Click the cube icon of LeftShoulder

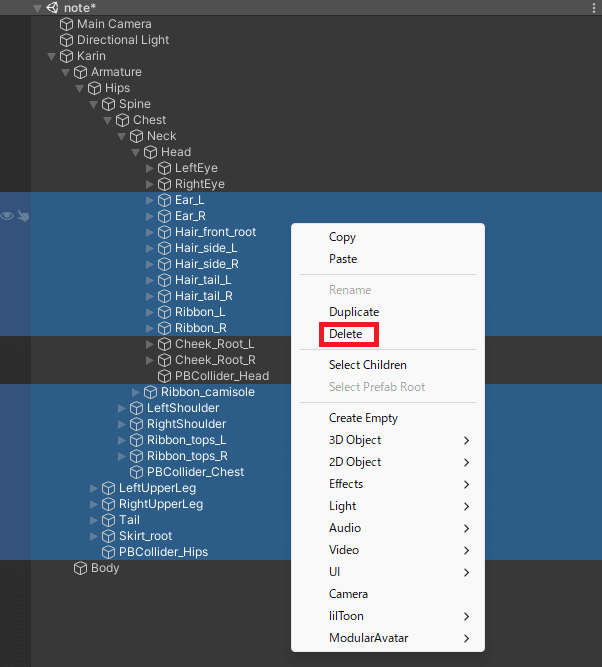click(136, 408)
